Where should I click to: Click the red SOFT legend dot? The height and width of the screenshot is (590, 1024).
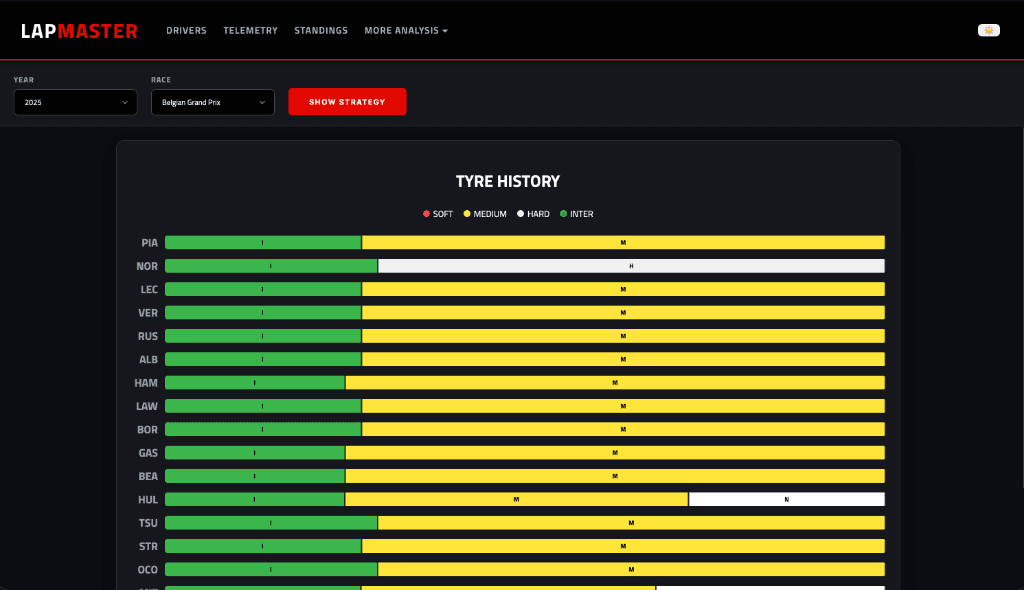(426, 213)
